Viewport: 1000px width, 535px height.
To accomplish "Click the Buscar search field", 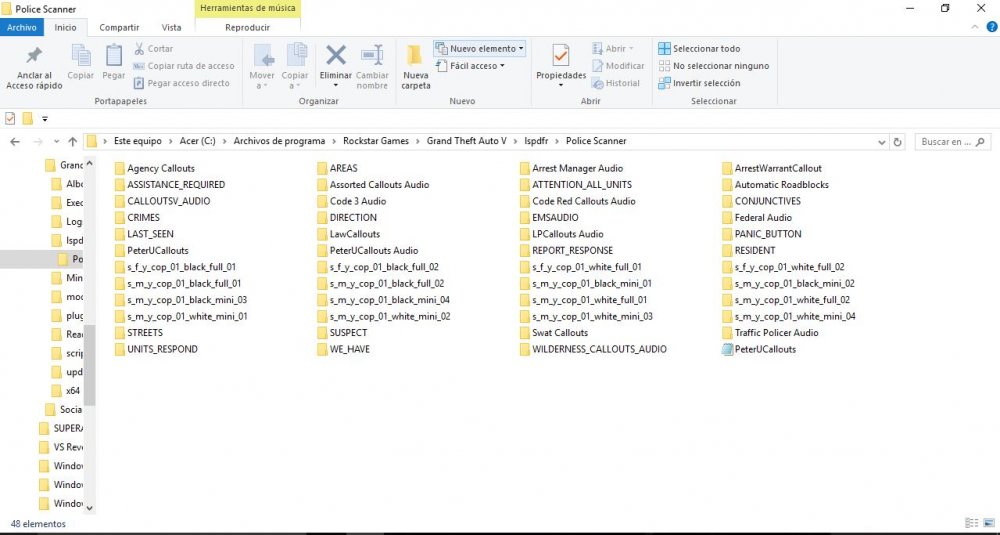I will [953, 142].
